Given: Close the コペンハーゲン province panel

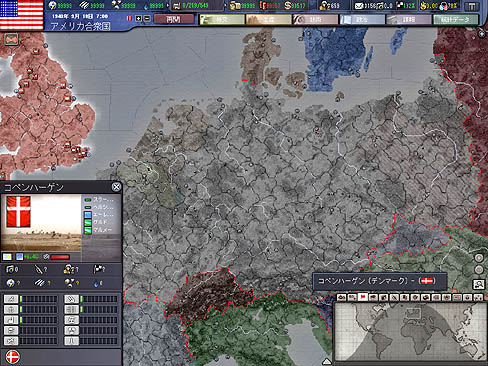Looking at the screenshot, I should click(116, 187).
